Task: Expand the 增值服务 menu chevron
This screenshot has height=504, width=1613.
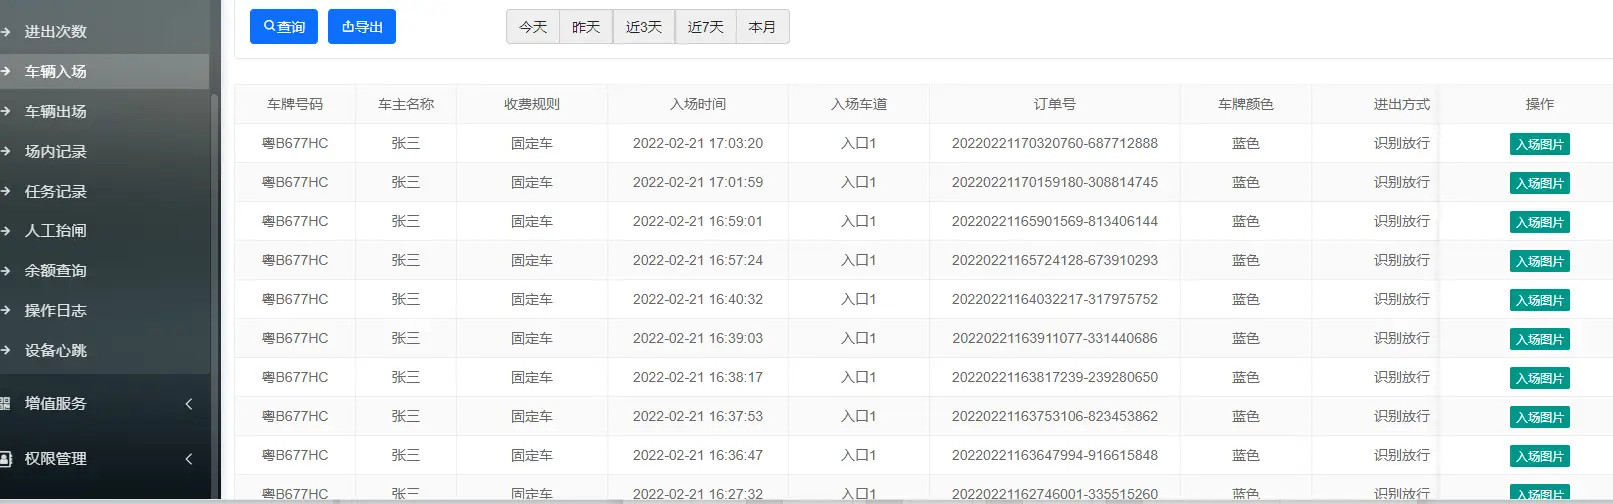Action: 189,404
